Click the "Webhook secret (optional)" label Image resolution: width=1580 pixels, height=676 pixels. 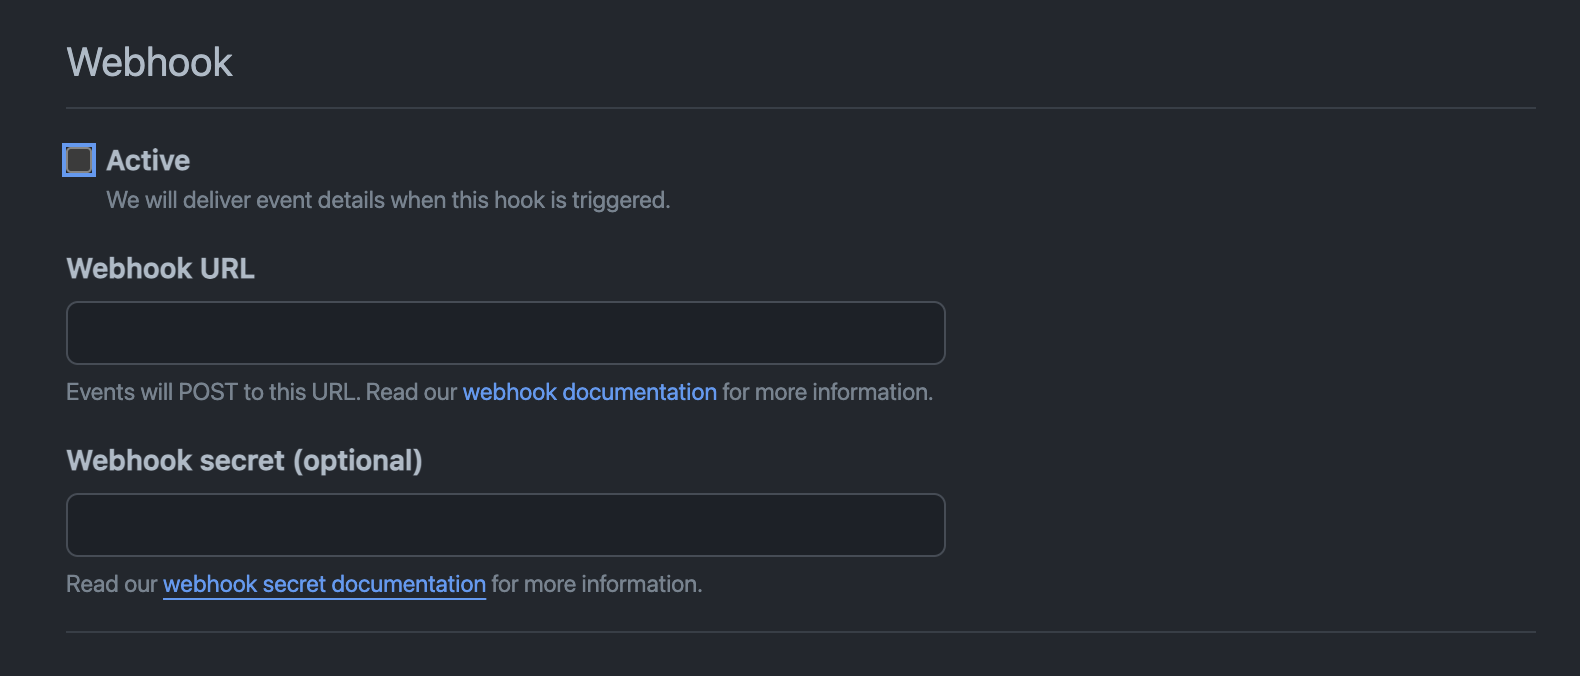244,460
